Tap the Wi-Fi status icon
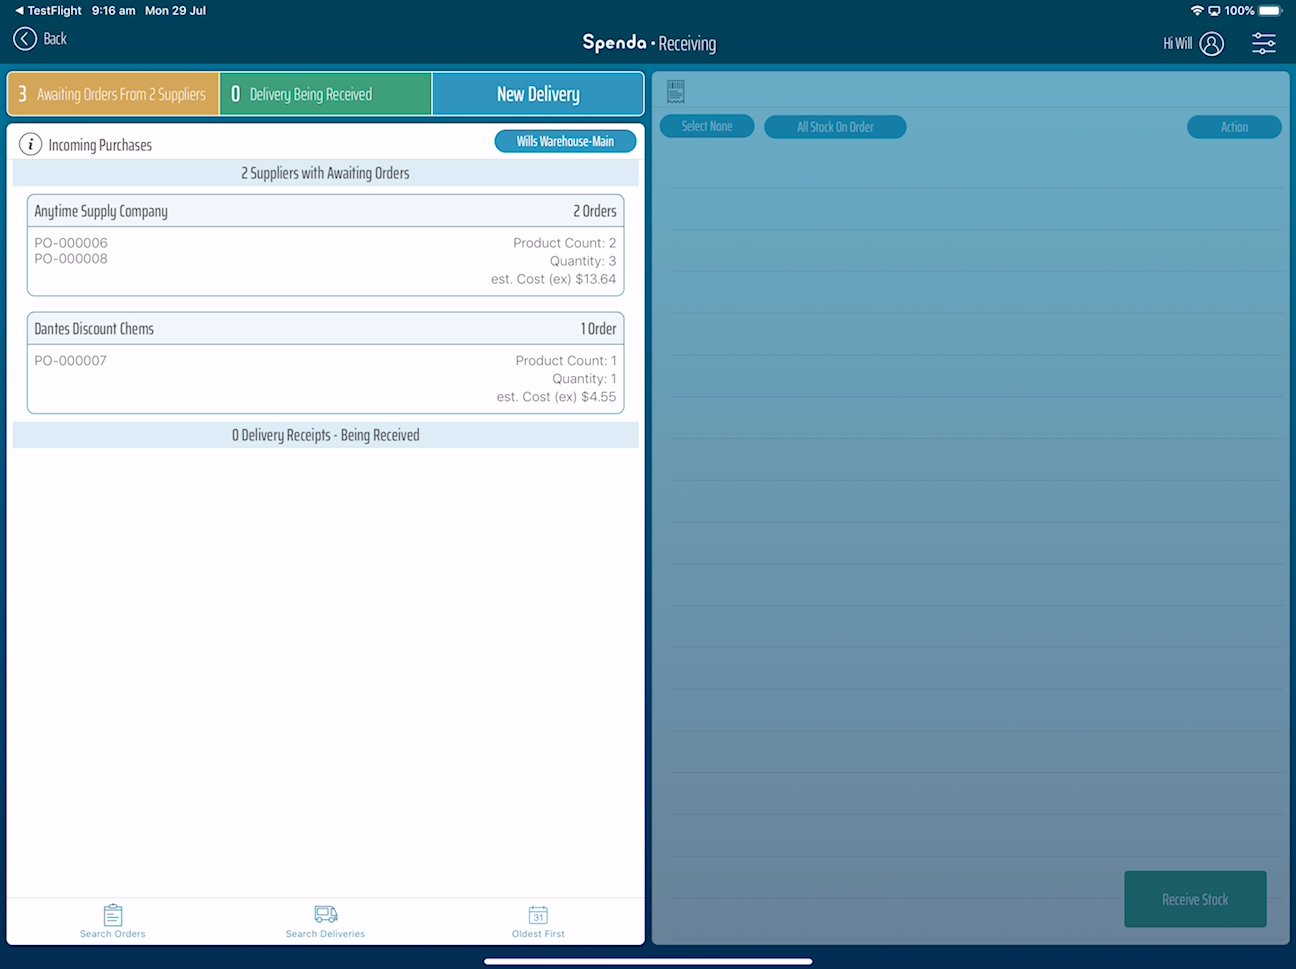 (x=1197, y=11)
